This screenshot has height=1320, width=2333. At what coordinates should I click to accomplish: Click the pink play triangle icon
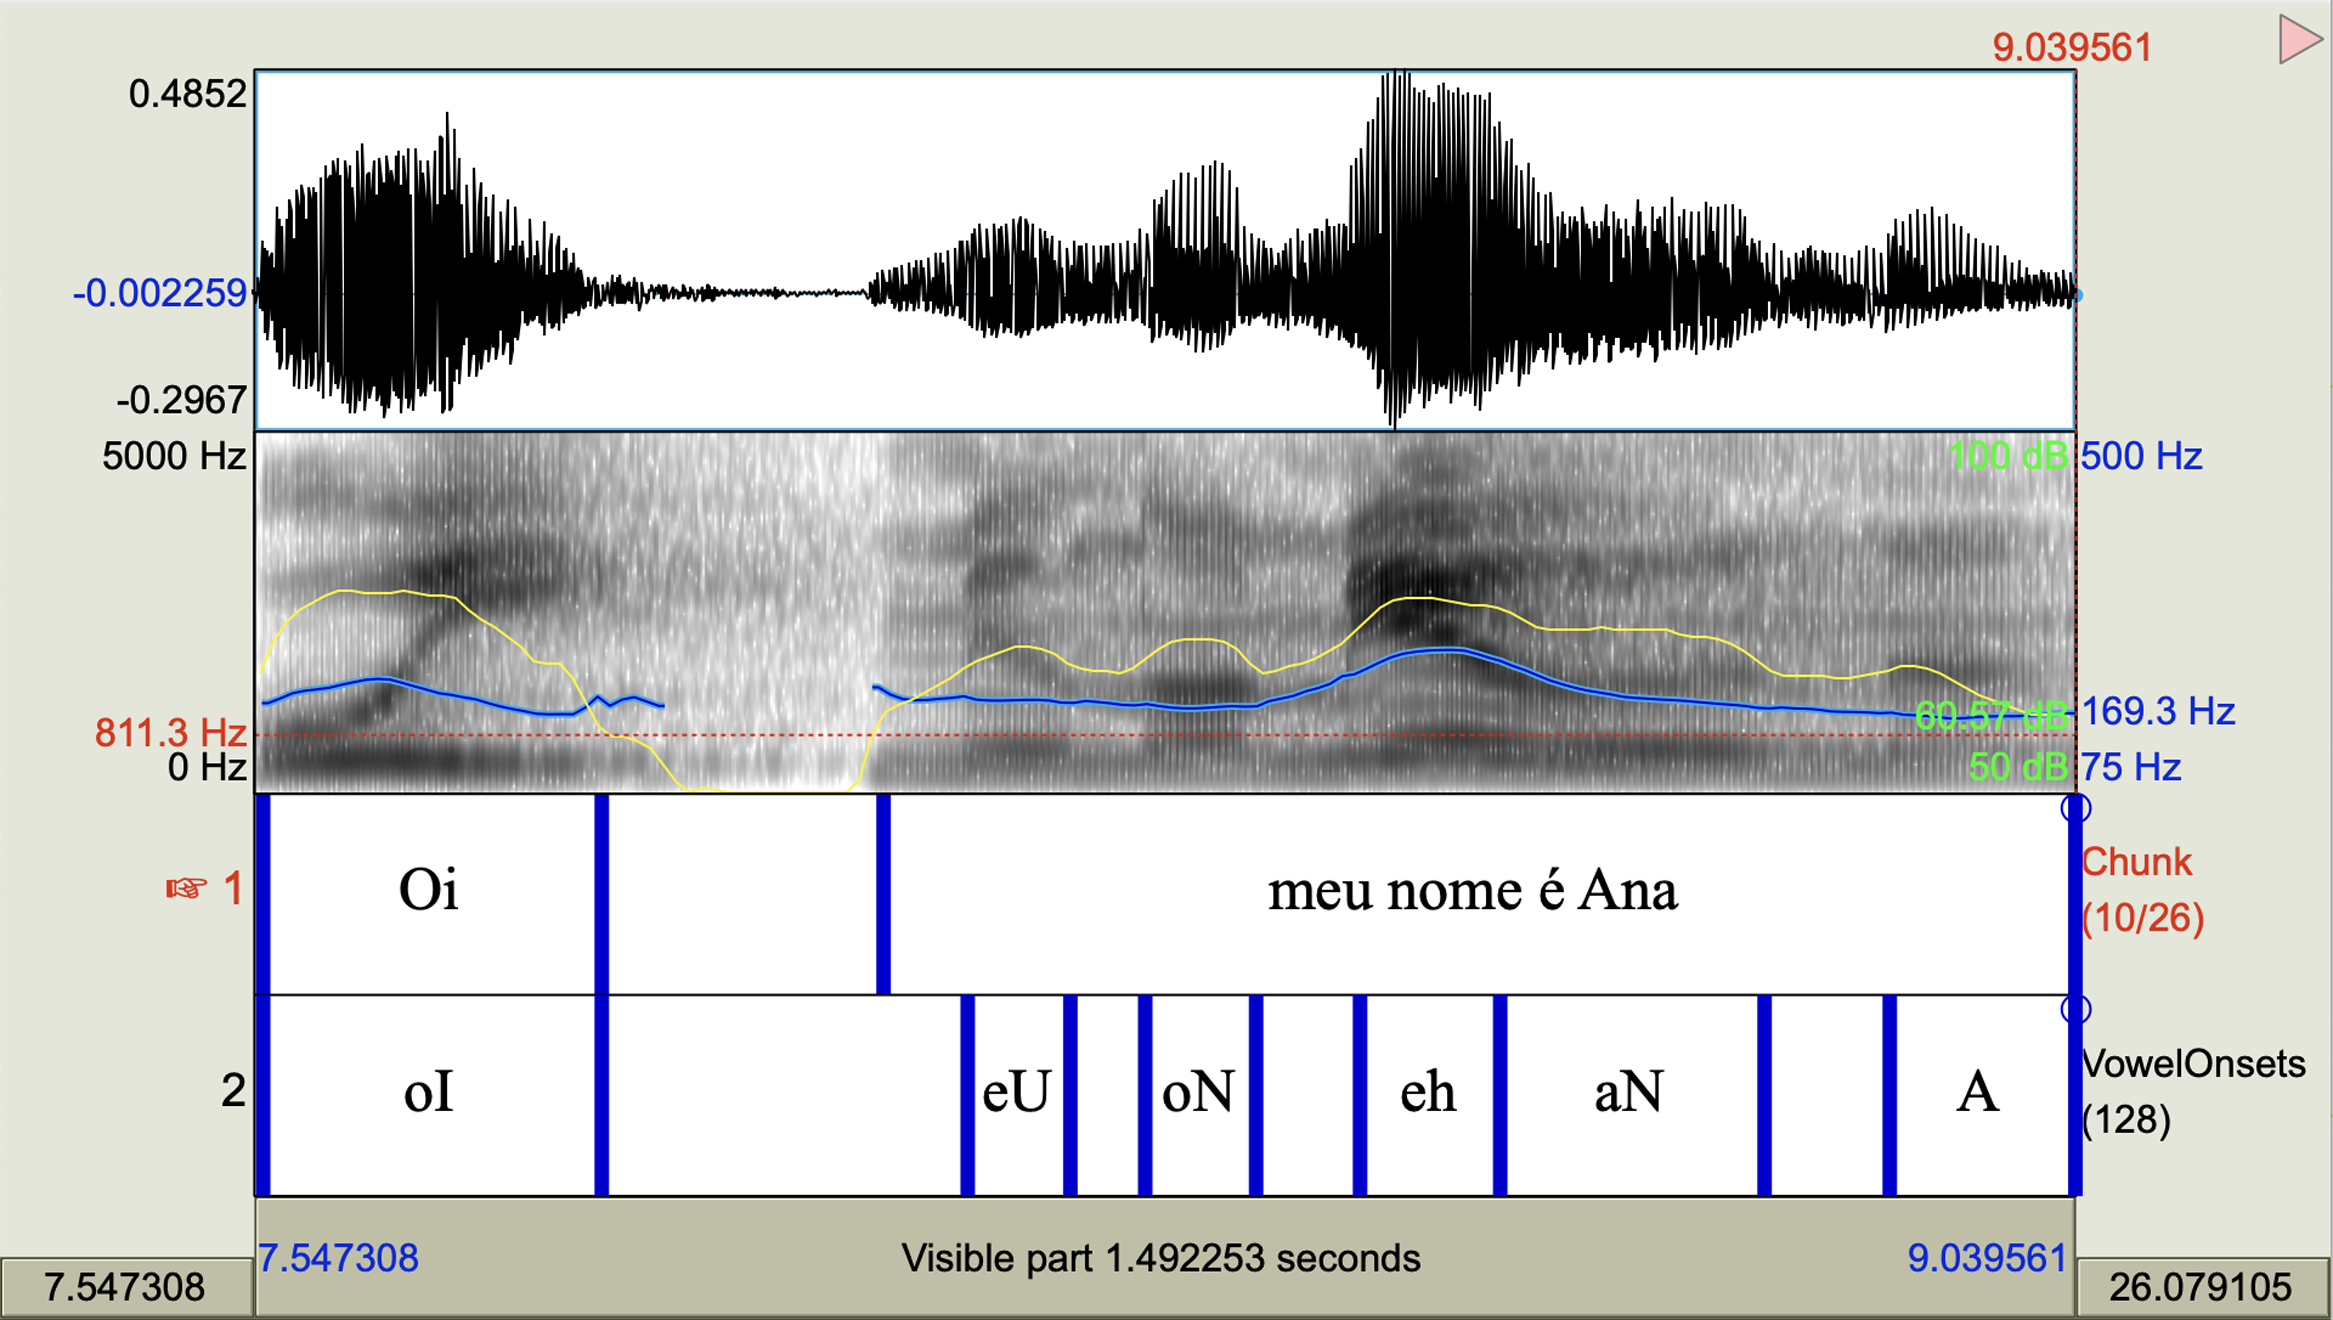[x=2299, y=40]
